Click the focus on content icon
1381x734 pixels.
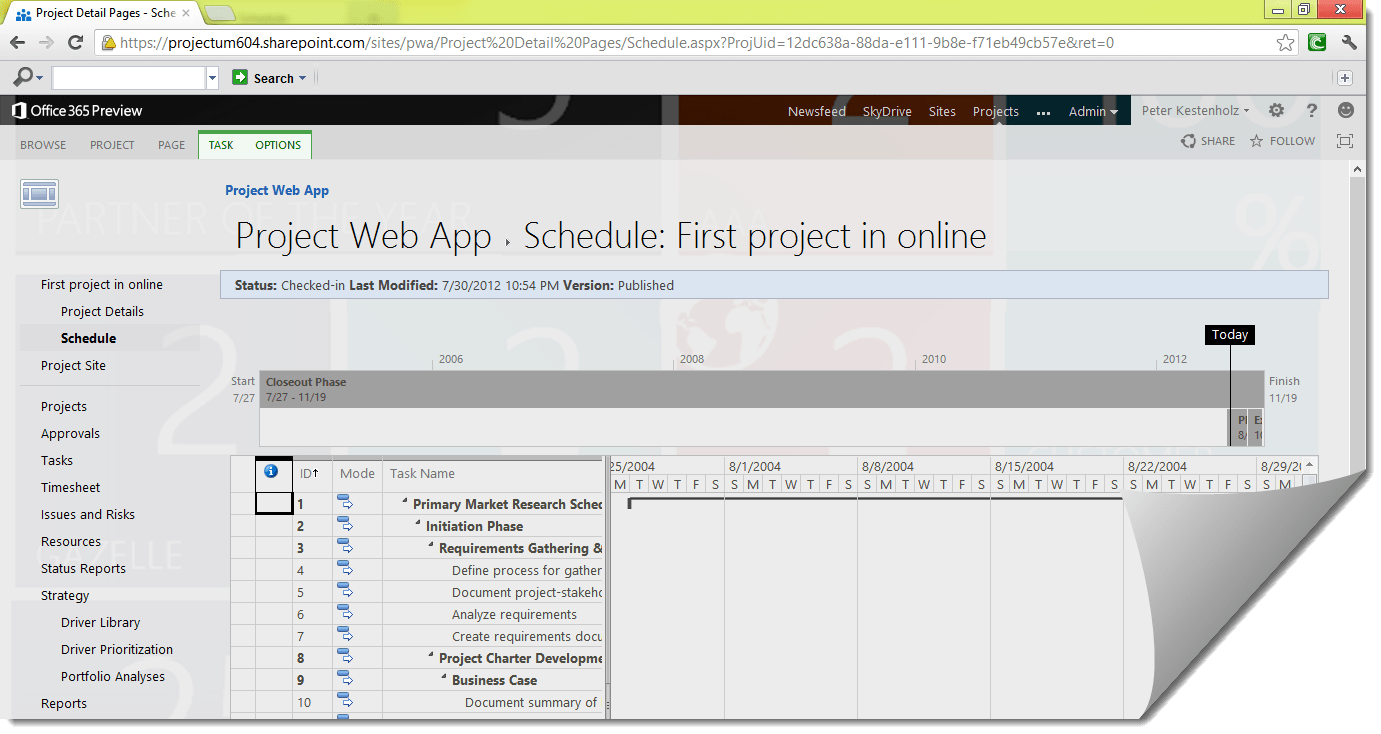tap(1345, 141)
